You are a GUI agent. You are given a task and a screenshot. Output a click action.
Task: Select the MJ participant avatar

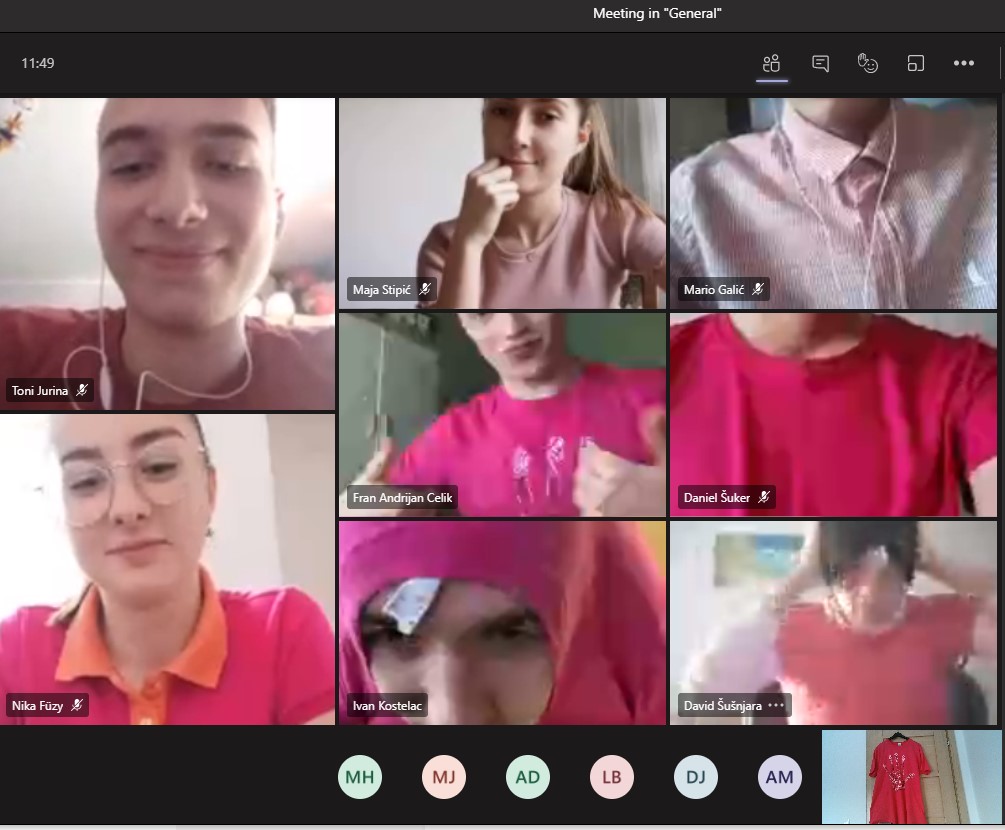pos(444,777)
